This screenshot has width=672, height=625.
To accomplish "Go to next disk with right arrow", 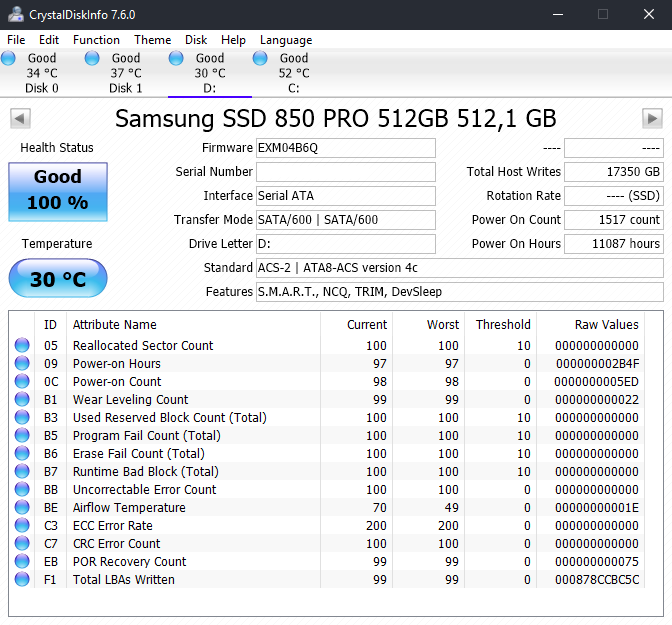I will [652, 118].
